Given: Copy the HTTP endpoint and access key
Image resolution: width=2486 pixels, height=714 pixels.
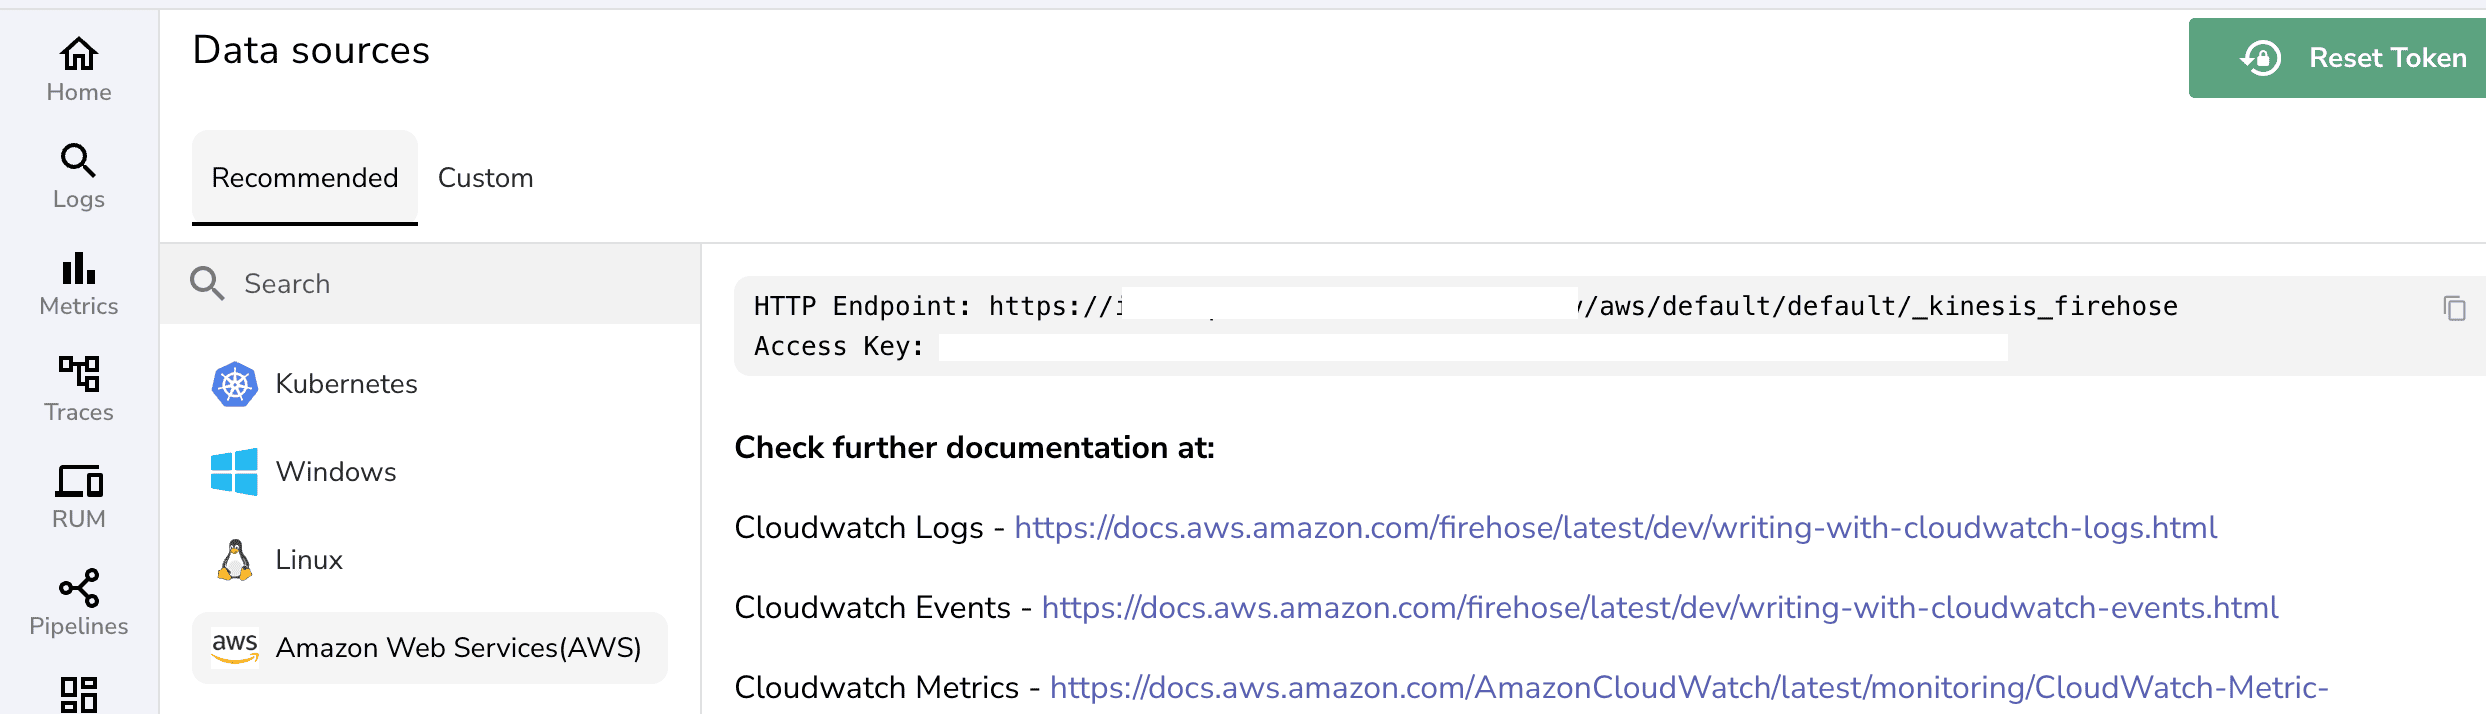Looking at the screenshot, I should tap(2454, 308).
